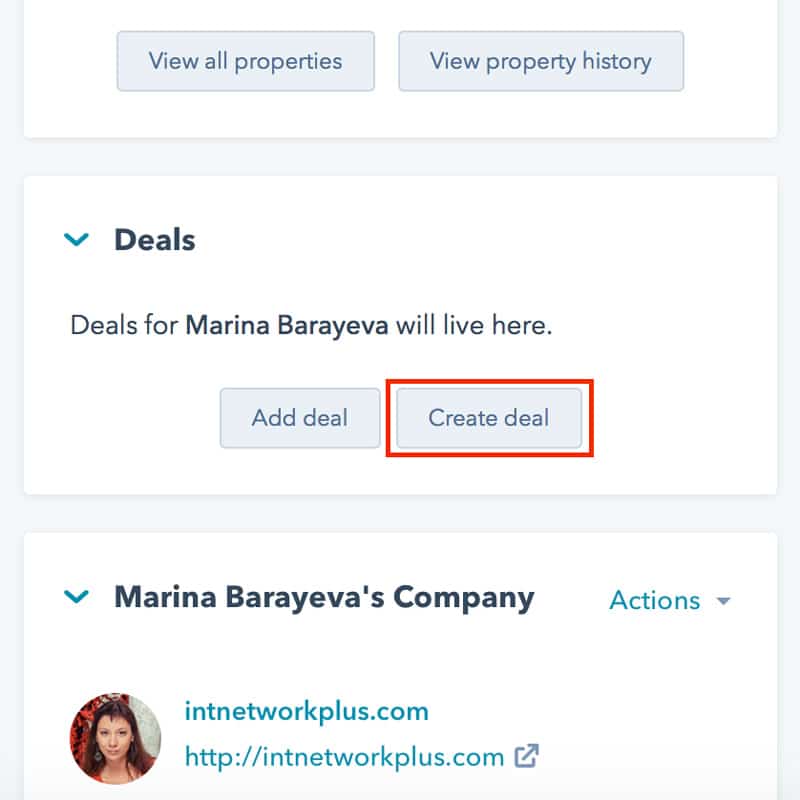800x800 pixels.
Task: Click the Actions dropdown caret icon
Action: coord(723,601)
